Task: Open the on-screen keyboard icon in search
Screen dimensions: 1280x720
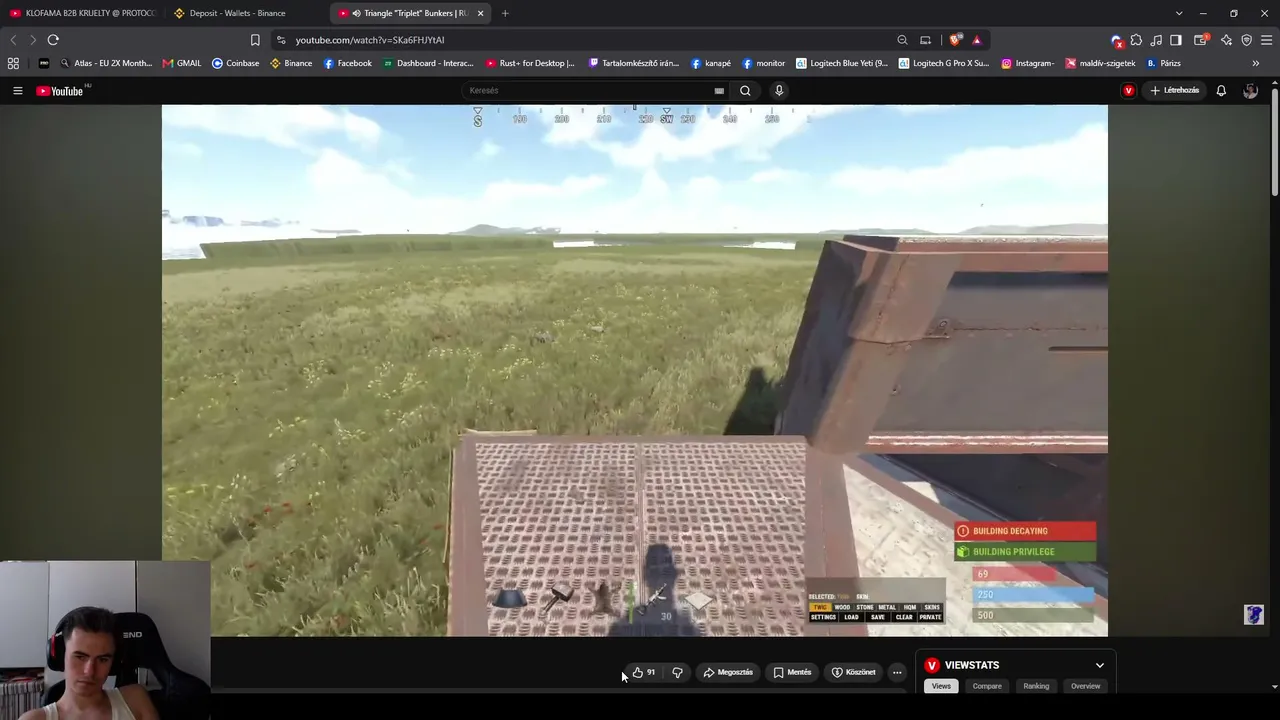Action: [719, 91]
